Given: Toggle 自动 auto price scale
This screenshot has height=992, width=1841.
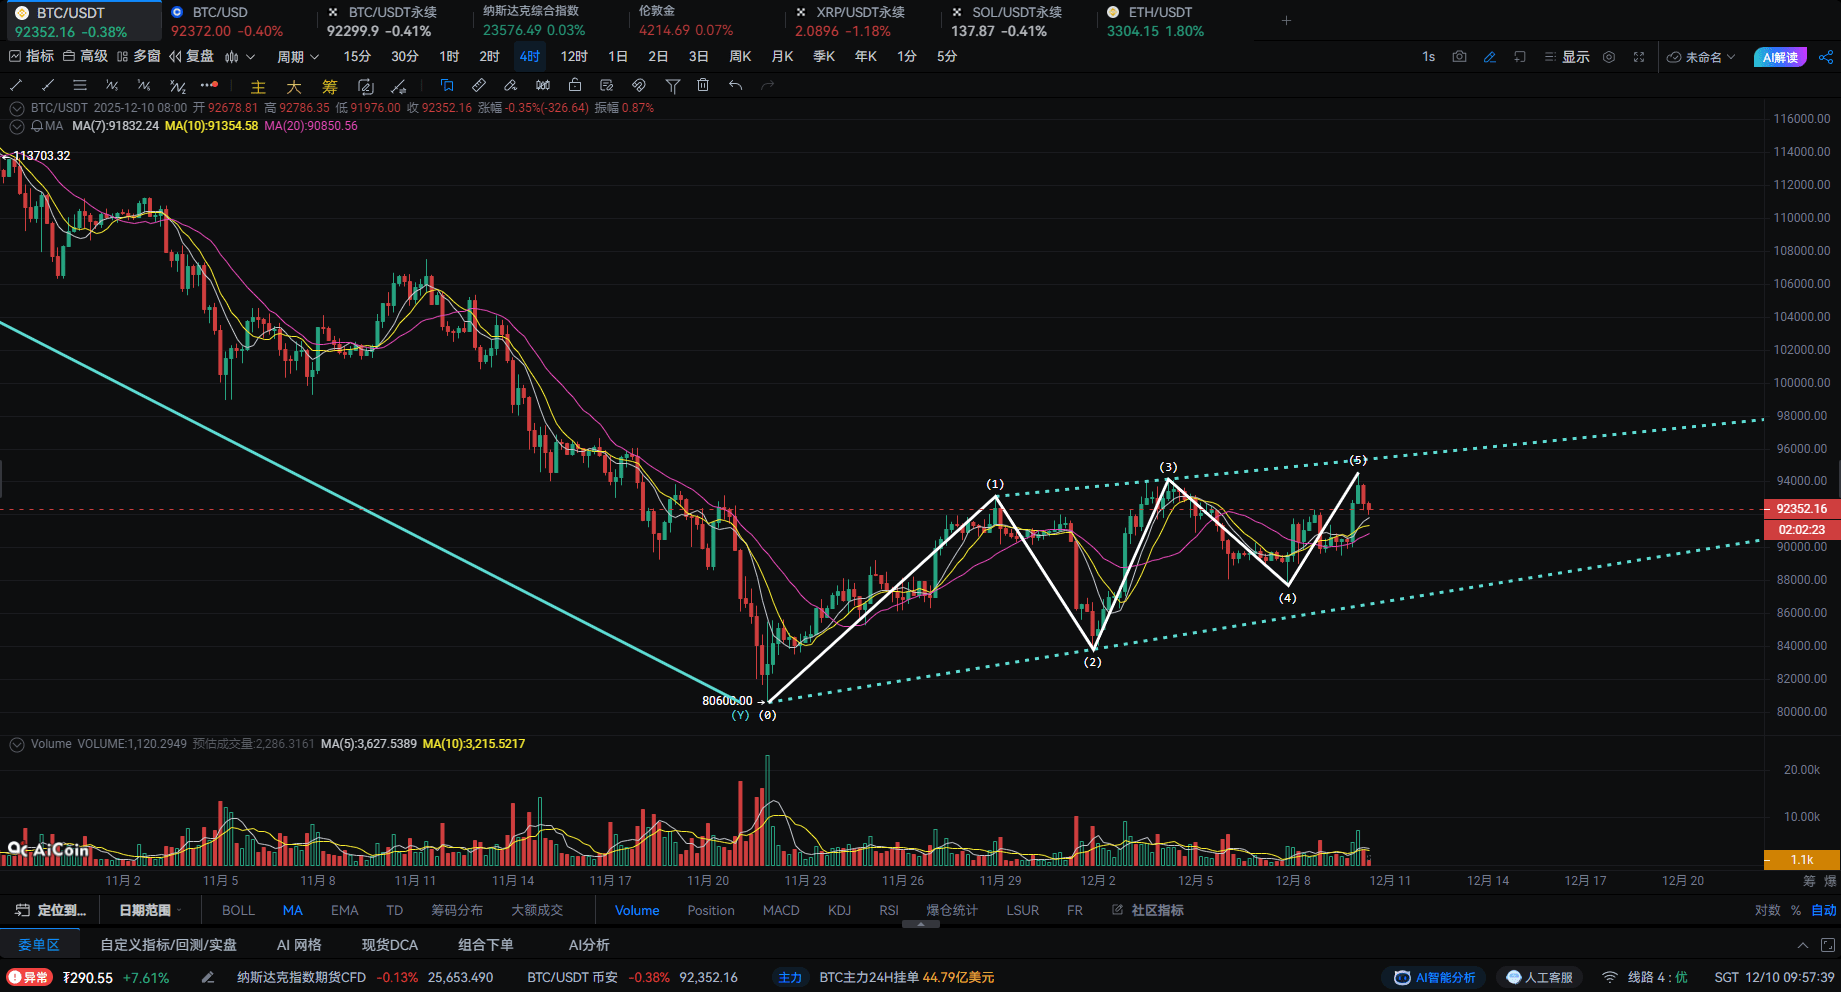Looking at the screenshot, I should pyautogui.click(x=1824, y=910).
